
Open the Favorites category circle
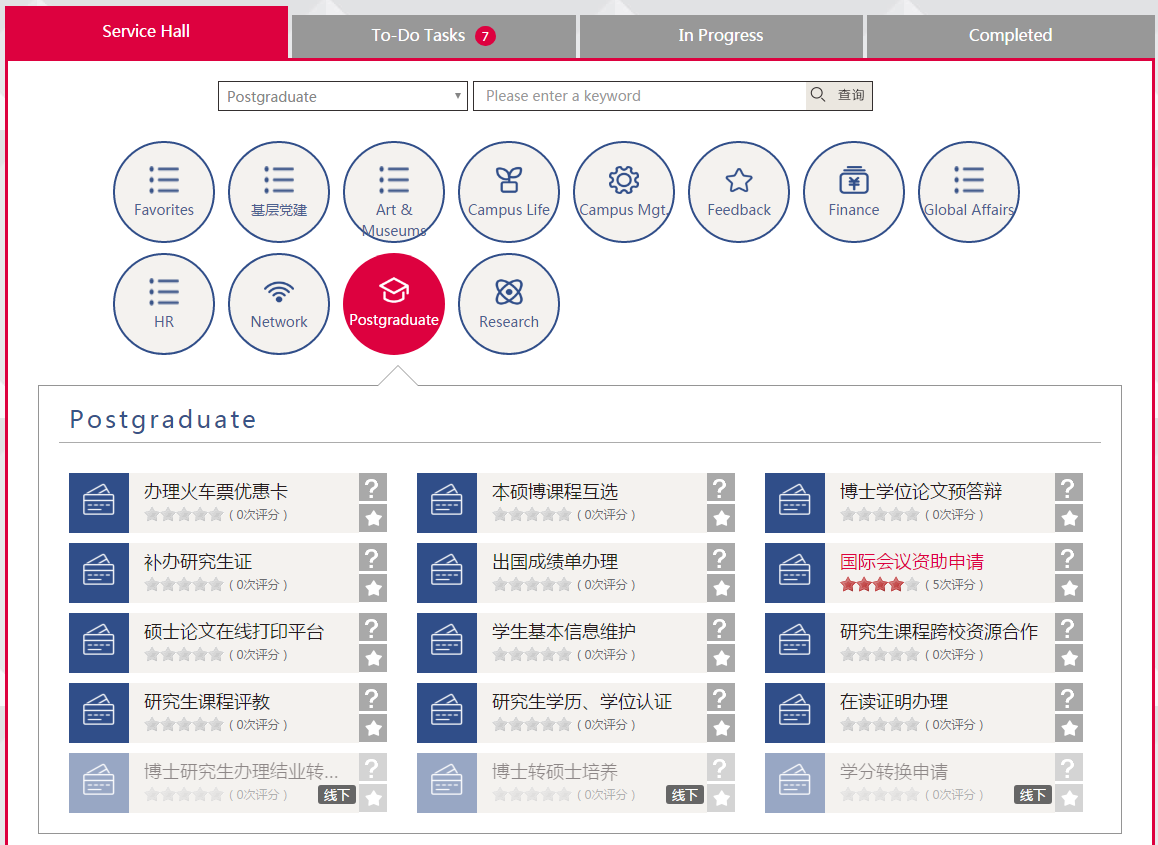164,192
